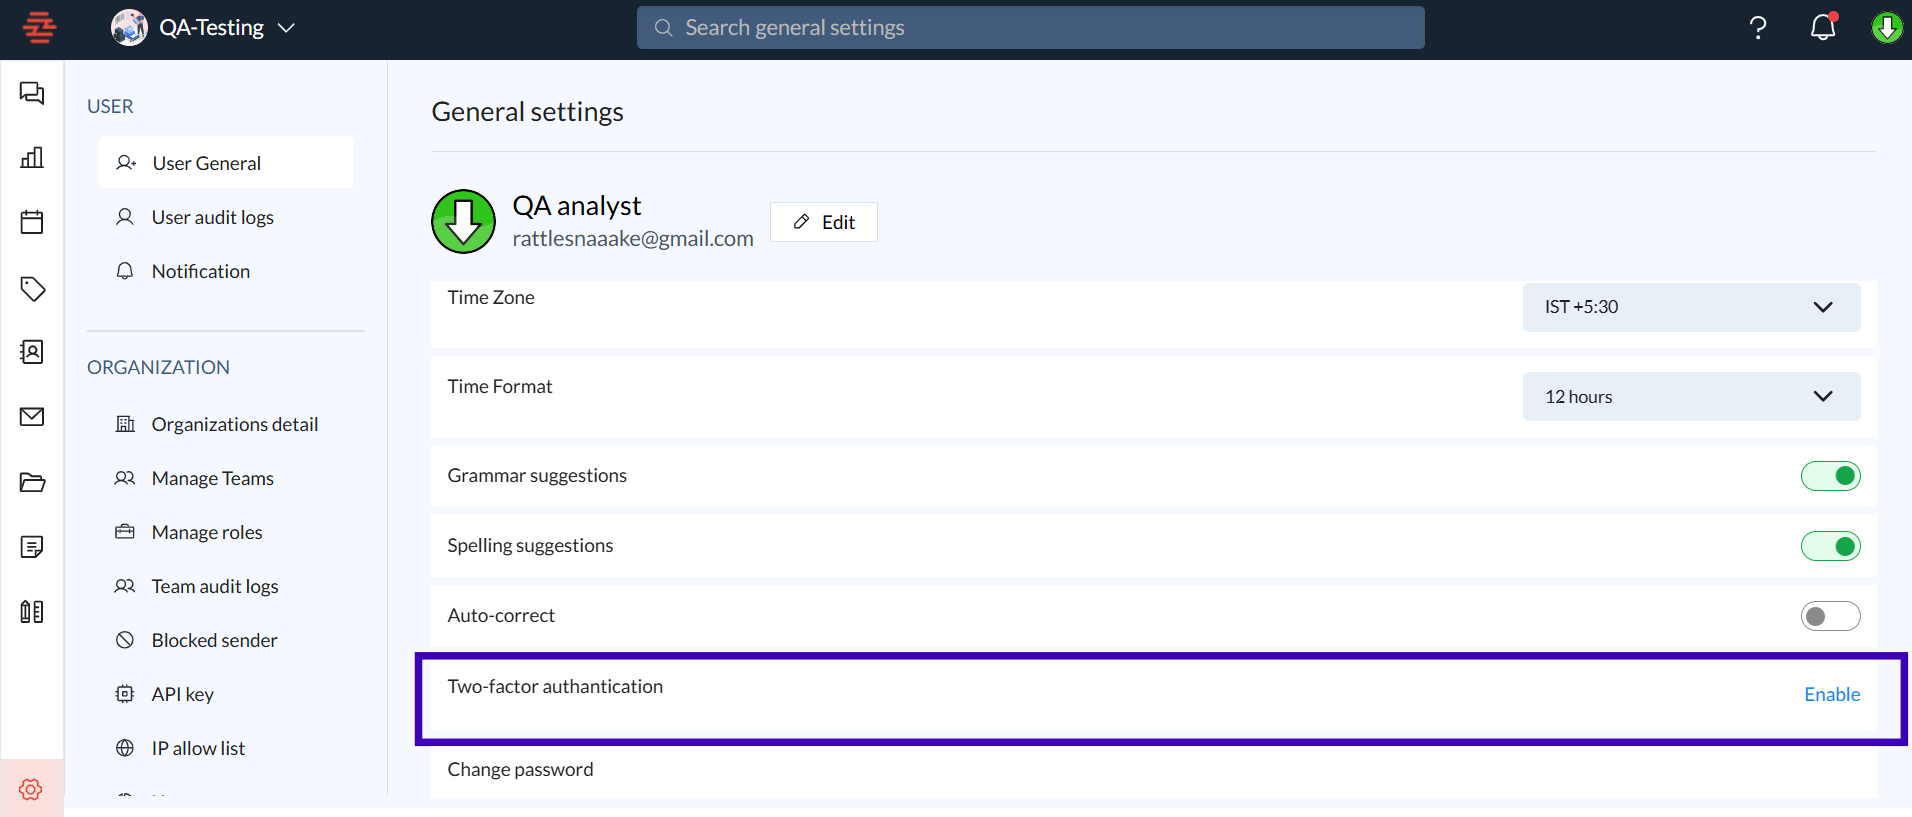Focus the Search general settings field
The width and height of the screenshot is (1912, 817).
click(x=1030, y=28)
